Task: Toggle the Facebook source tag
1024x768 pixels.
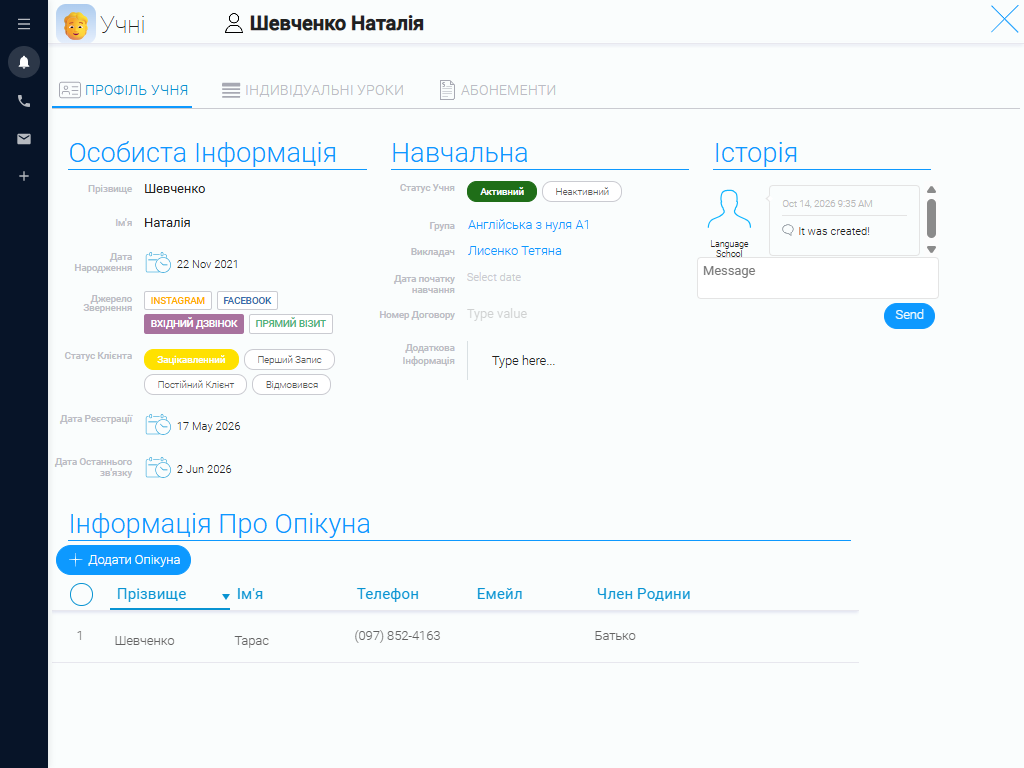Action: (x=247, y=300)
